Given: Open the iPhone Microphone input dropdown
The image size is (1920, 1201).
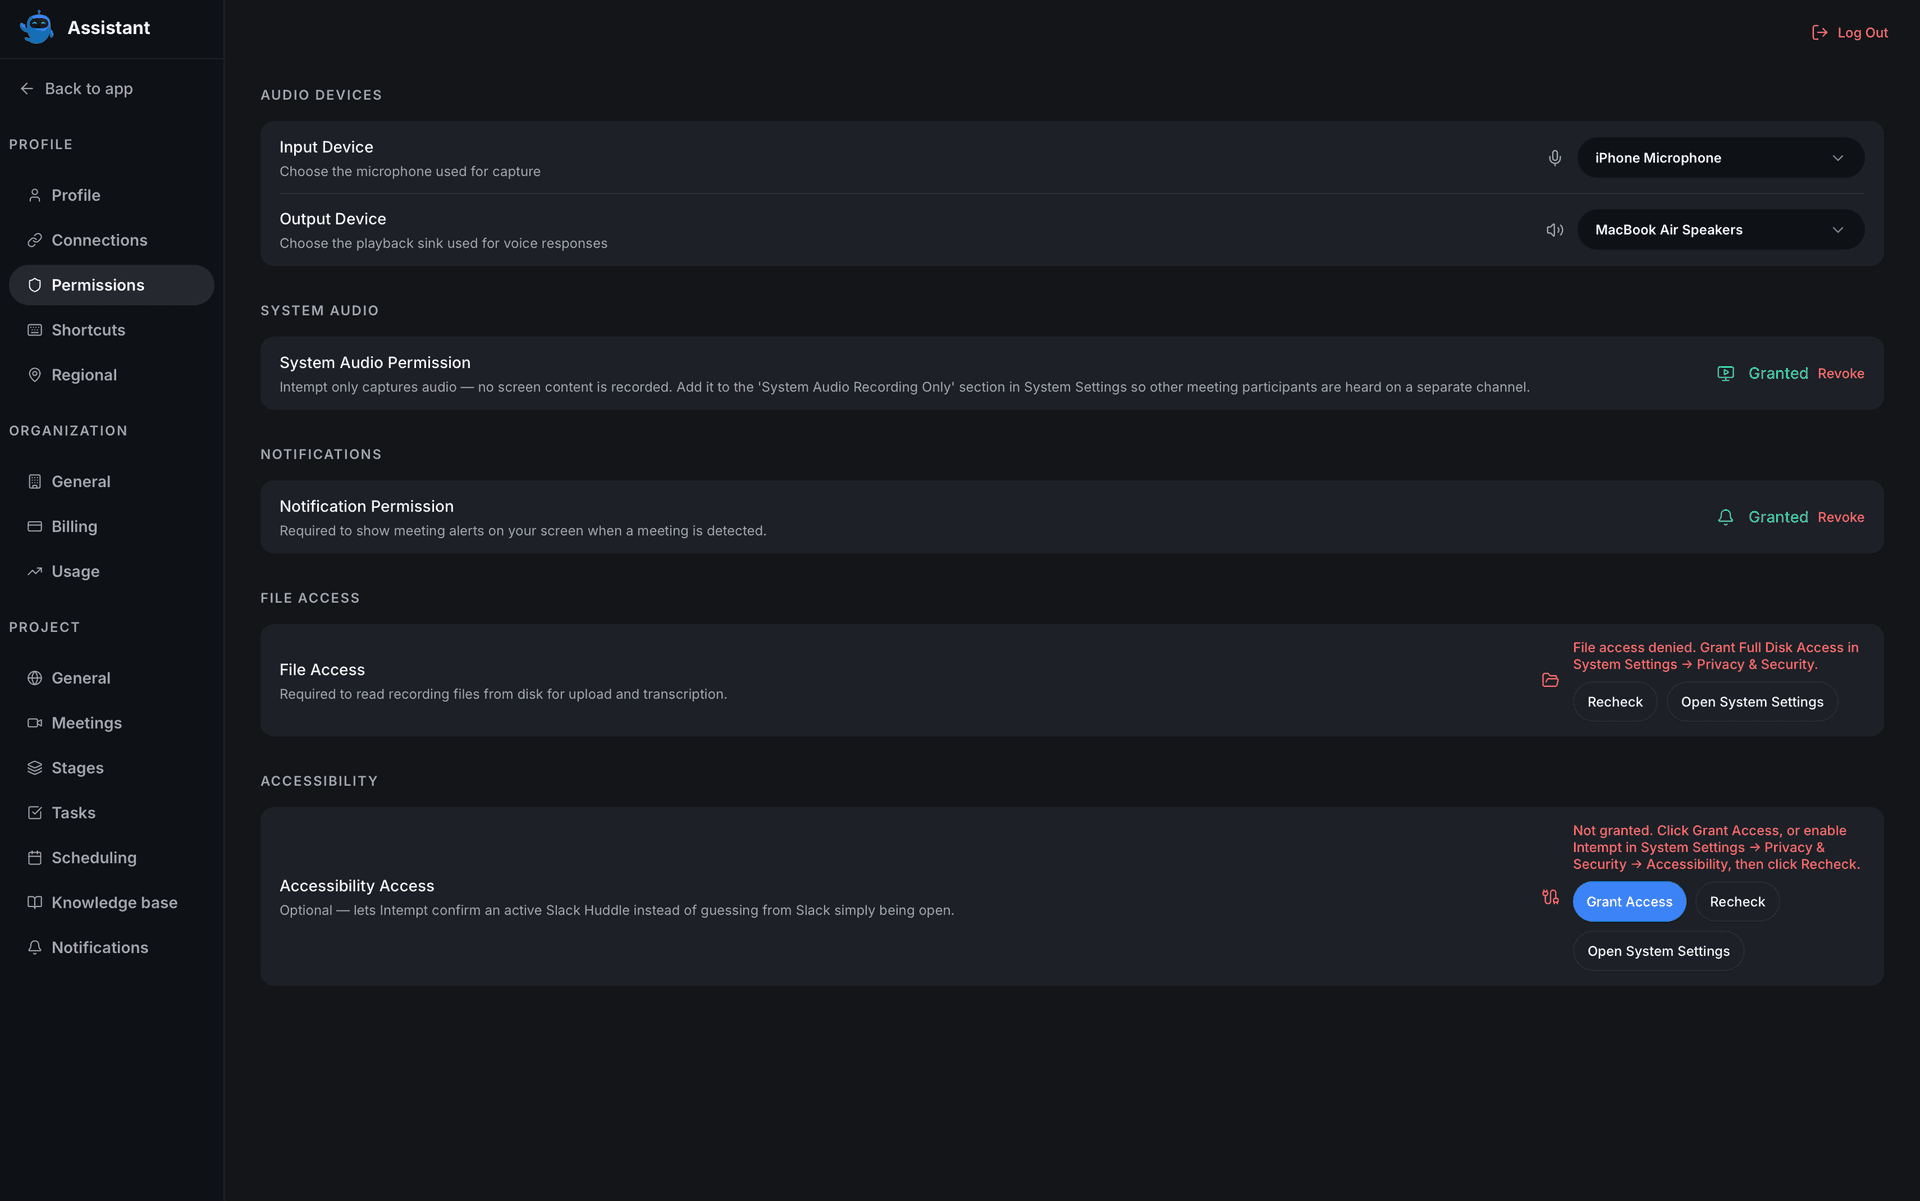Looking at the screenshot, I should pyautogui.click(x=1720, y=158).
